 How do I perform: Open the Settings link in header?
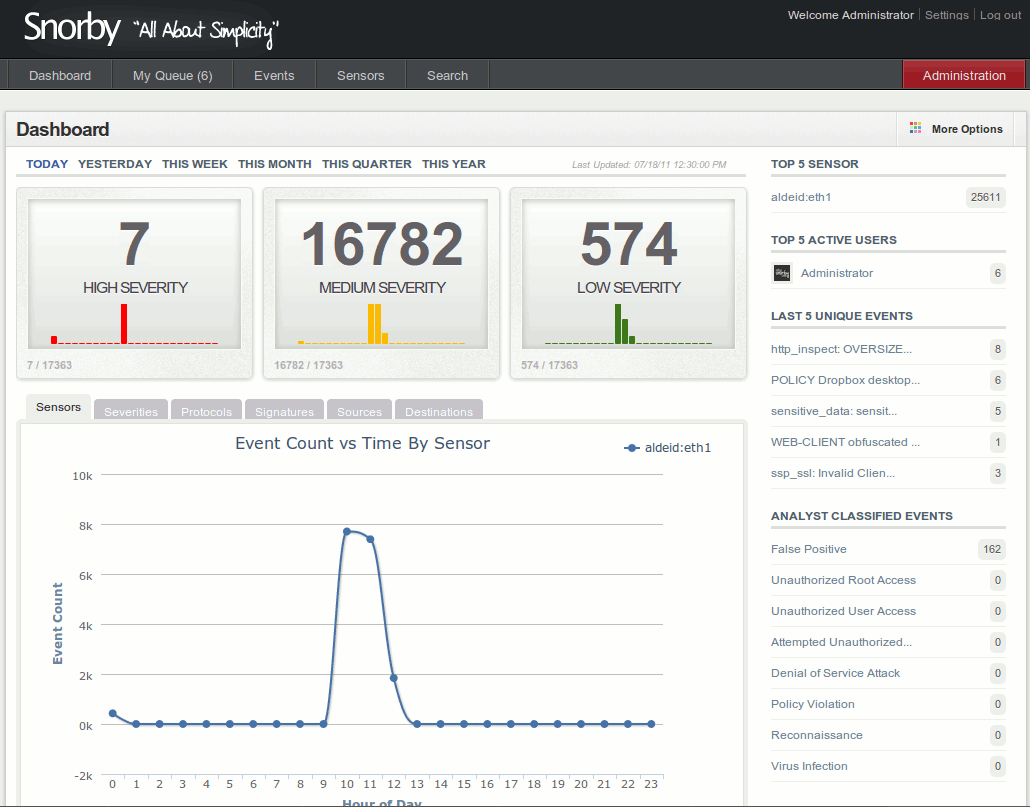tap(946, 15)
